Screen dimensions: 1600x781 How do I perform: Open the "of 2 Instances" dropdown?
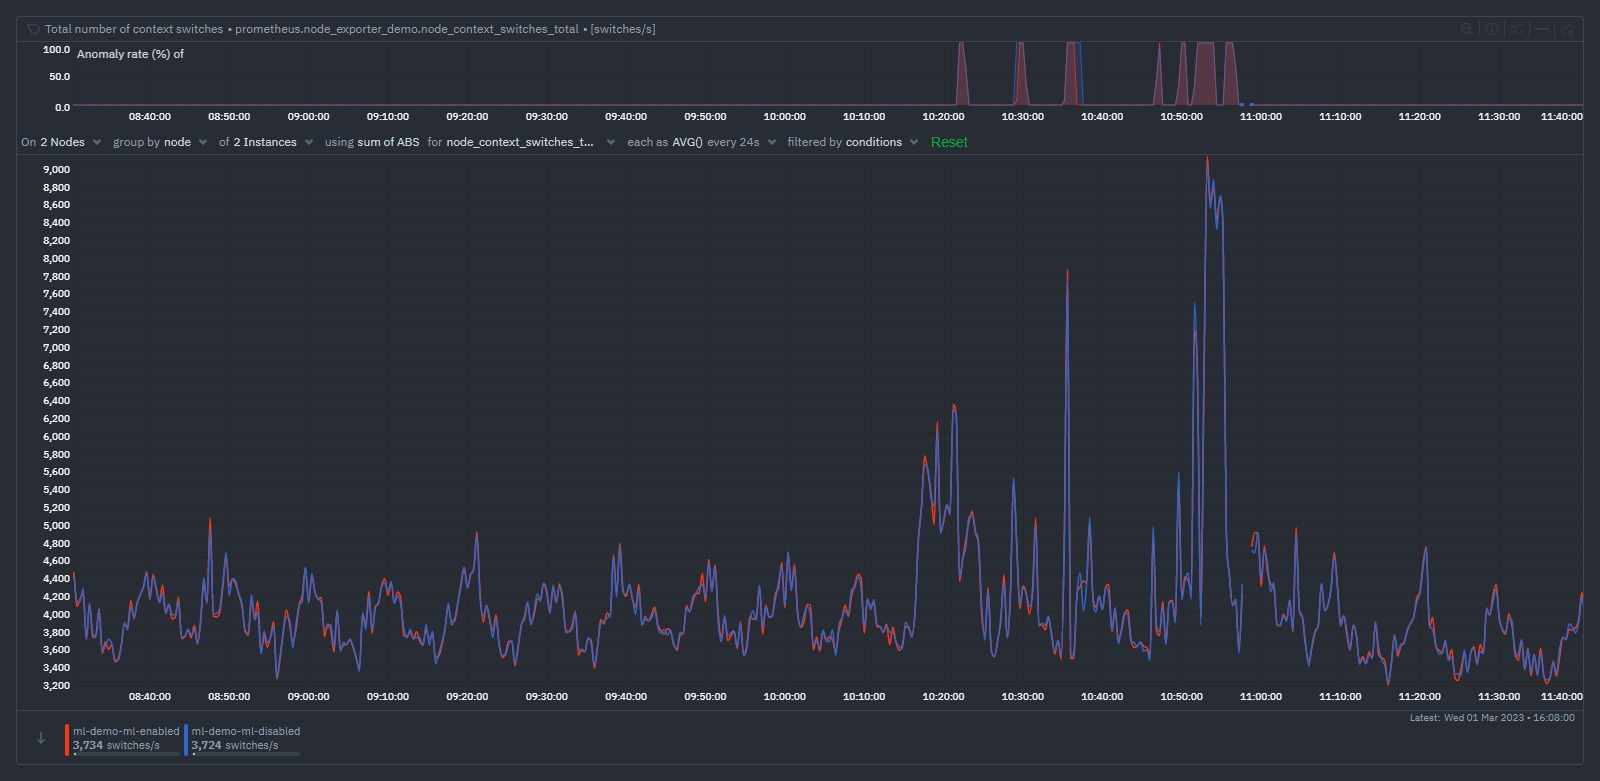266,142
